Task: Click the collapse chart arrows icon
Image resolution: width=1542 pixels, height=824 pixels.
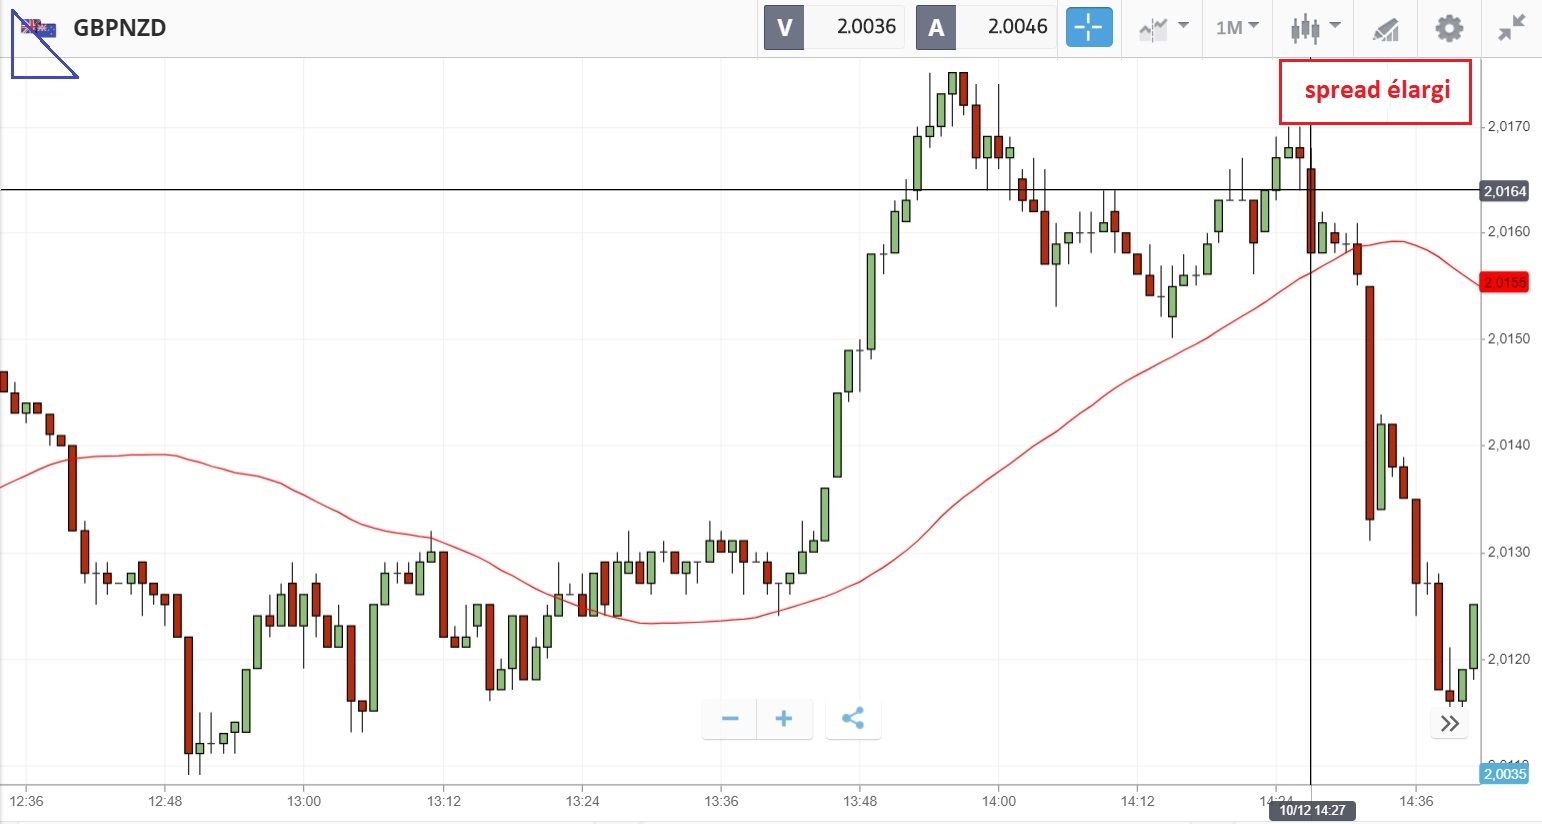Action: pyautogui.click(x=1511, y=27)
